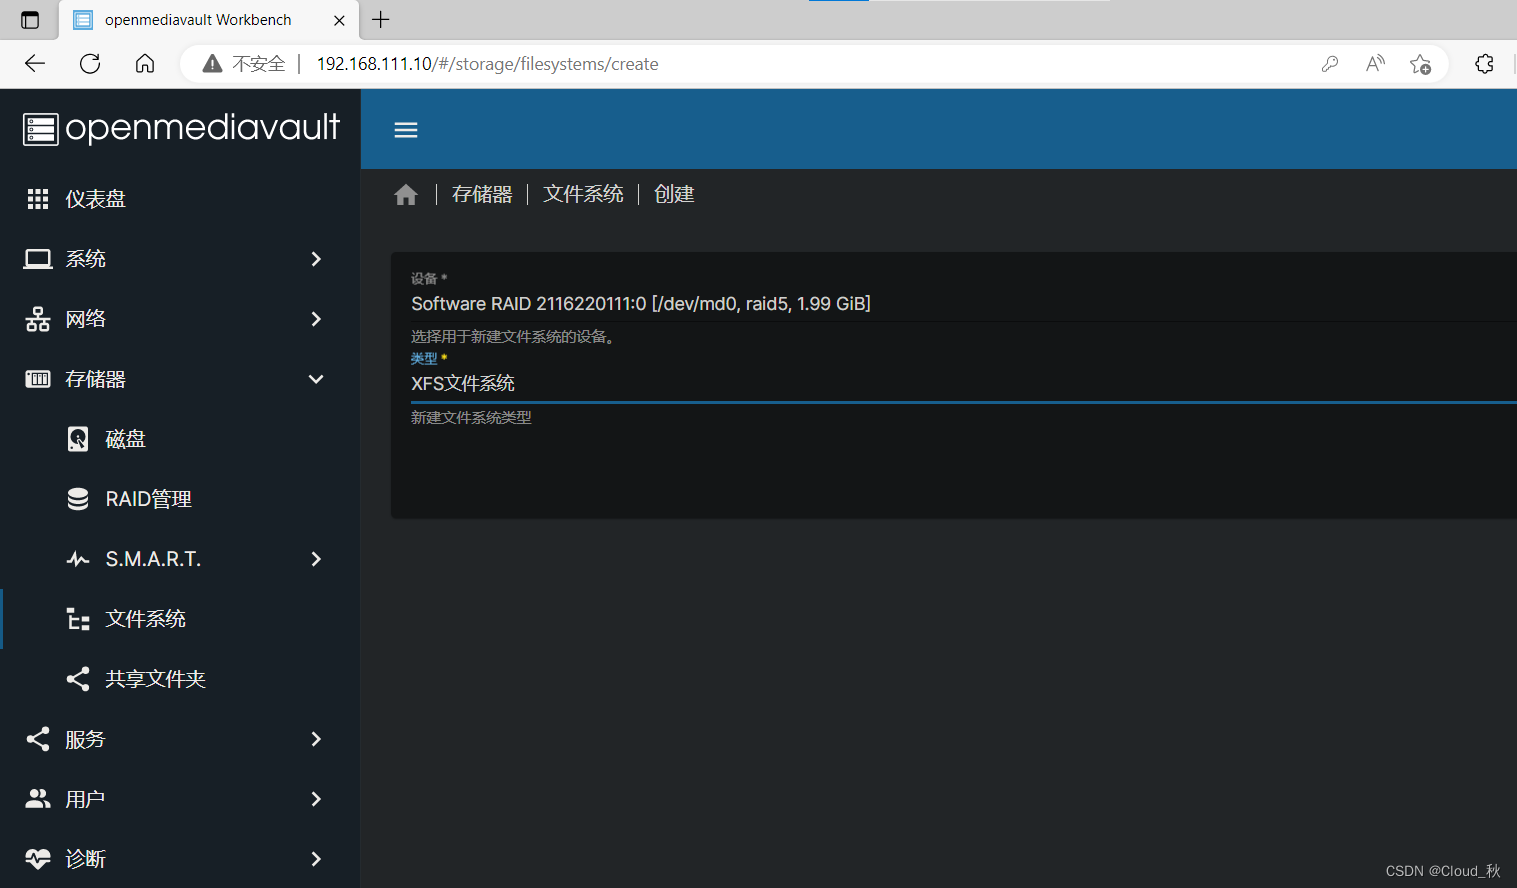Screen dimensions: 1517x888
Task: Open RAID管理 in the sidebar
Action: 180,499
